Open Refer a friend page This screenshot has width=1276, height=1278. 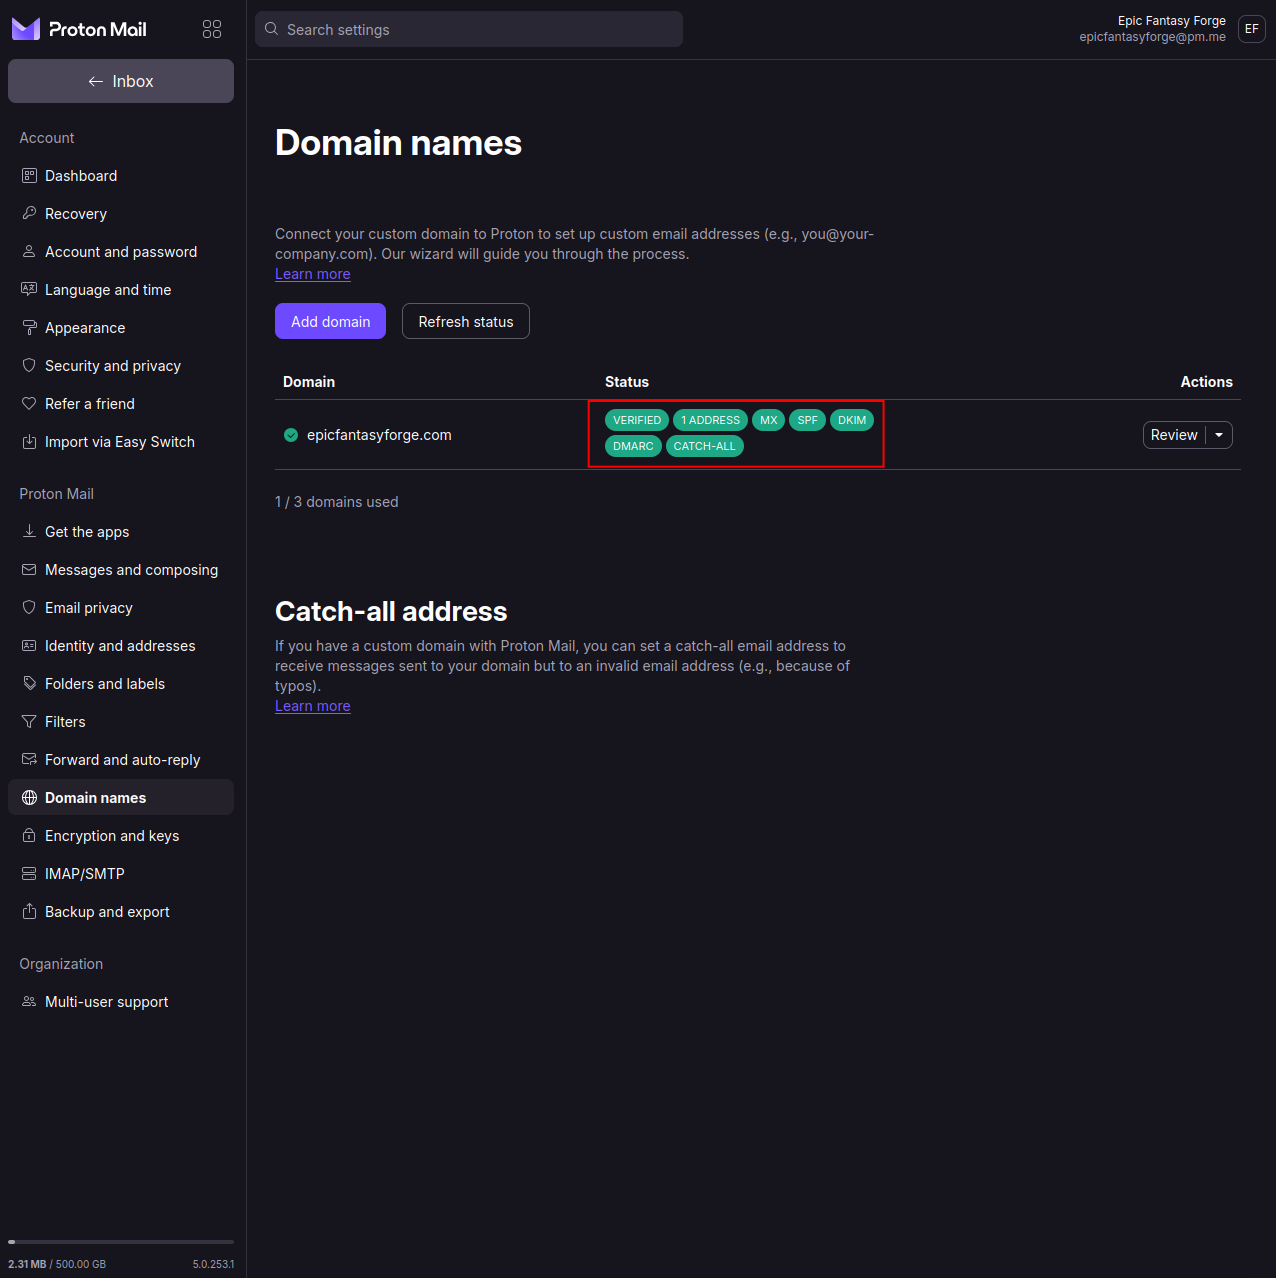click(x=121, y=404)
